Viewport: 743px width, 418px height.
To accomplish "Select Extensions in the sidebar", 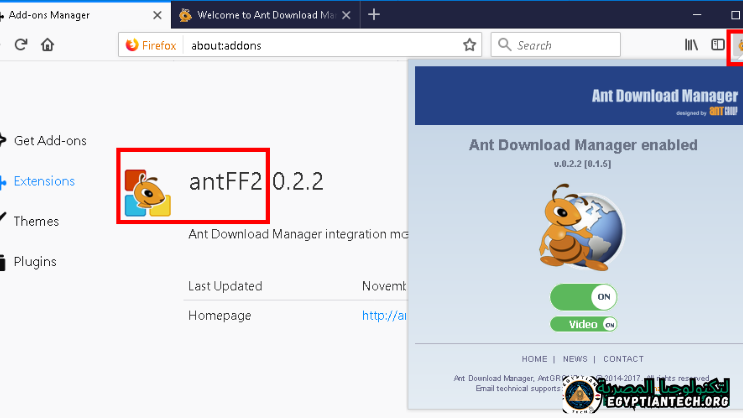I will 44,181.
